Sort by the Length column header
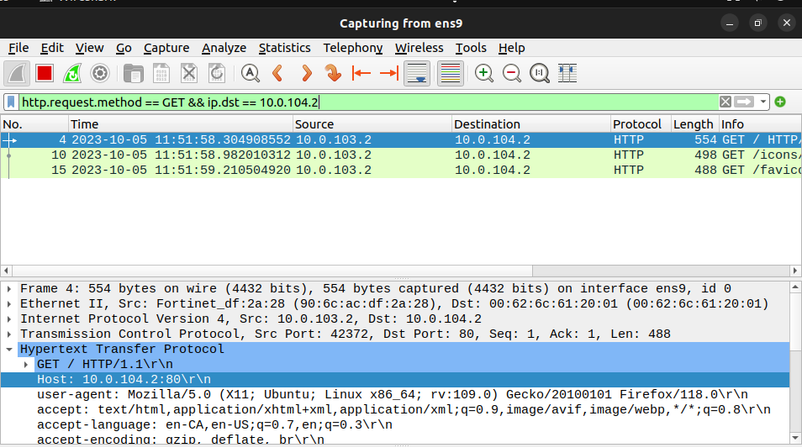This screenshot has height=447, width=802. click(695, 124)
